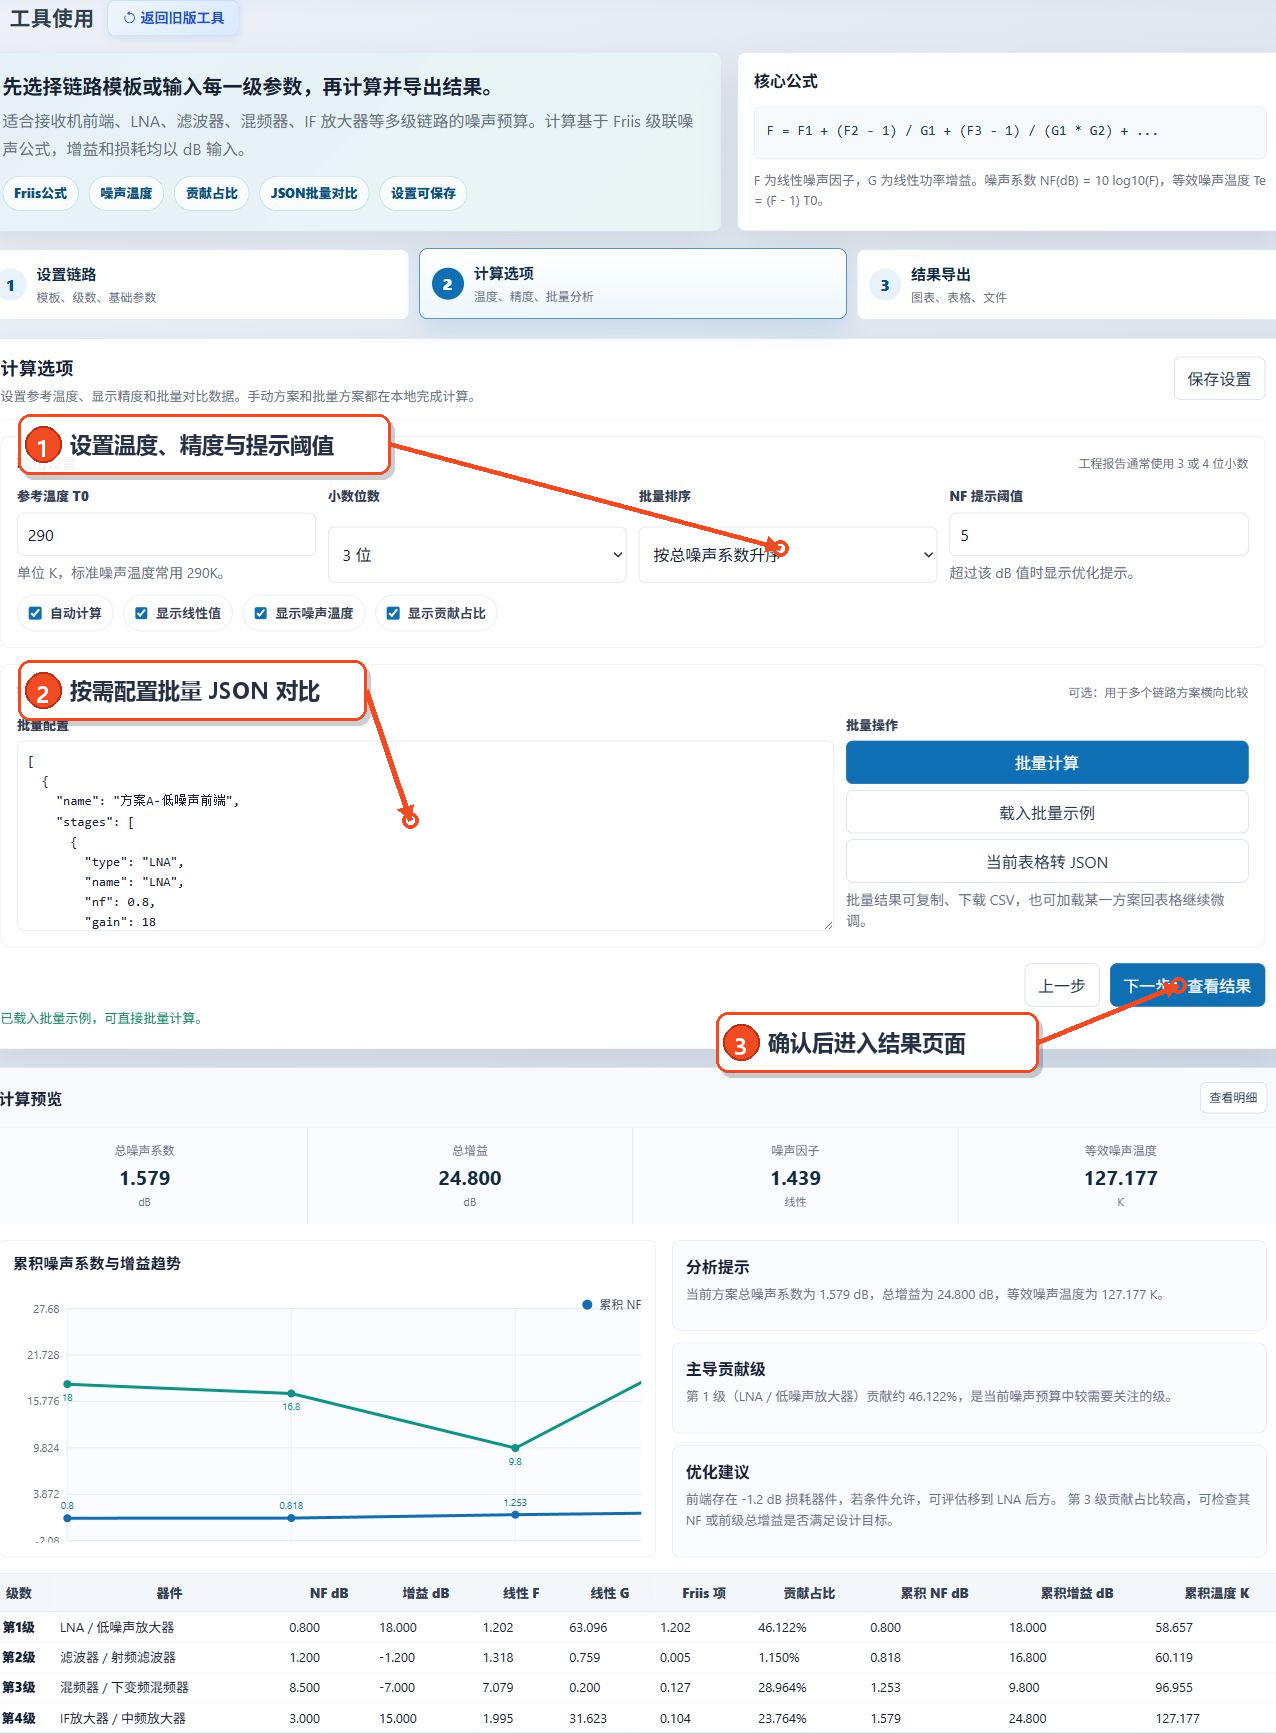1276x1734 pixels.
Task: Select the Friis公式 tag
Action: (x=40, y=193)
